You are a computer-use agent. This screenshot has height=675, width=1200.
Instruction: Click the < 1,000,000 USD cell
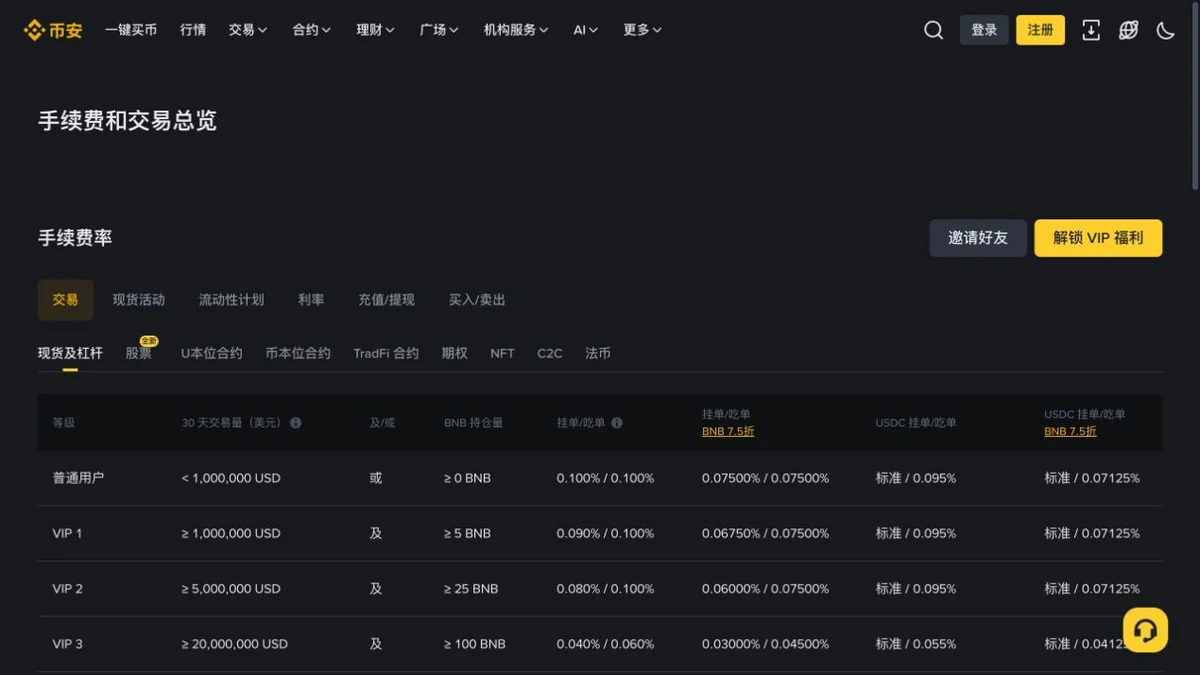pyautogui.click(x=231, y=478)
